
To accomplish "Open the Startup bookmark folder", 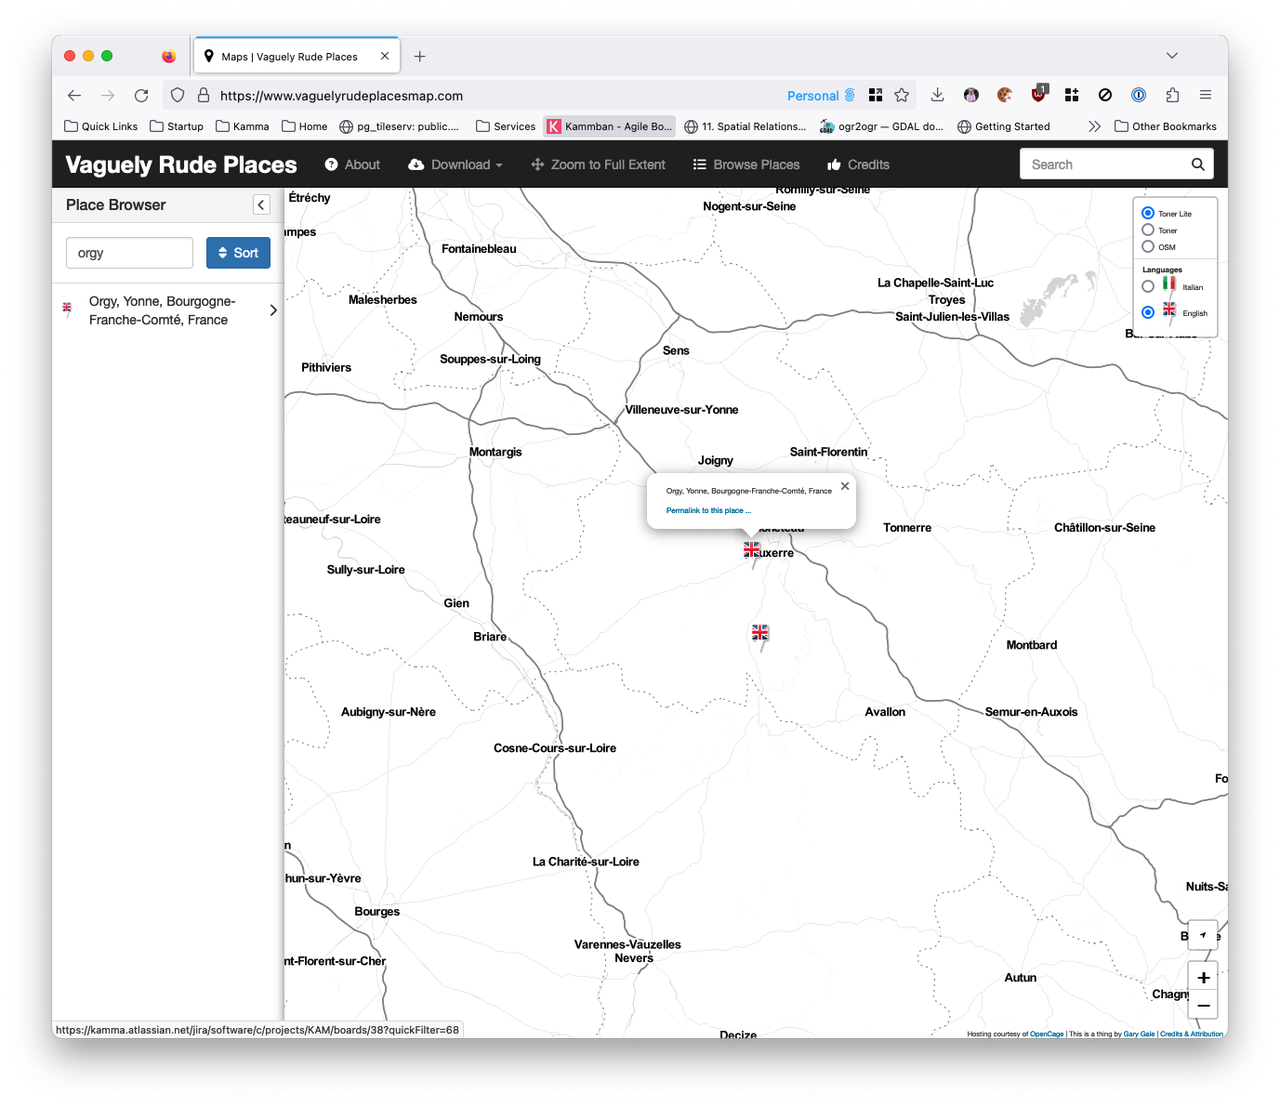I will pyautogui.click(x=176, y=126).
